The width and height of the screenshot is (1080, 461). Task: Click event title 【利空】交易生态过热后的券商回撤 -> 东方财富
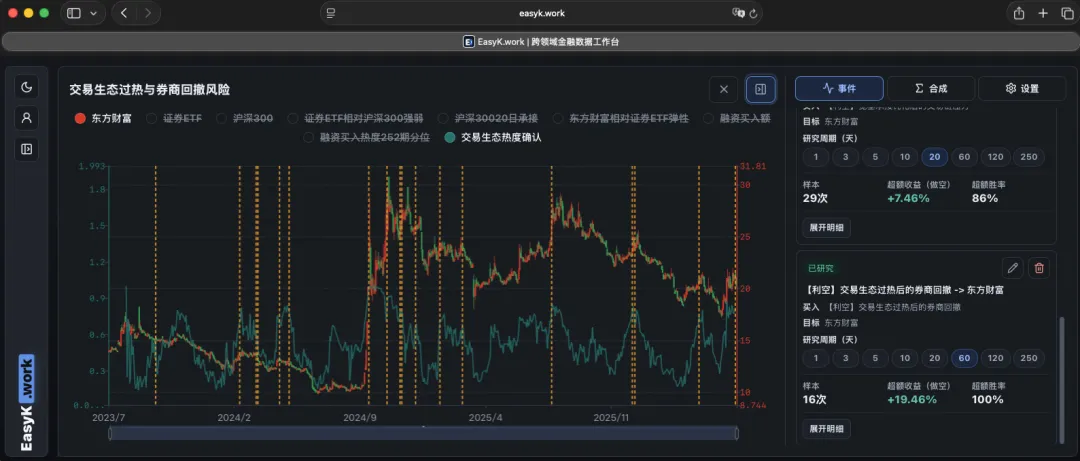(x=903, y=290)
